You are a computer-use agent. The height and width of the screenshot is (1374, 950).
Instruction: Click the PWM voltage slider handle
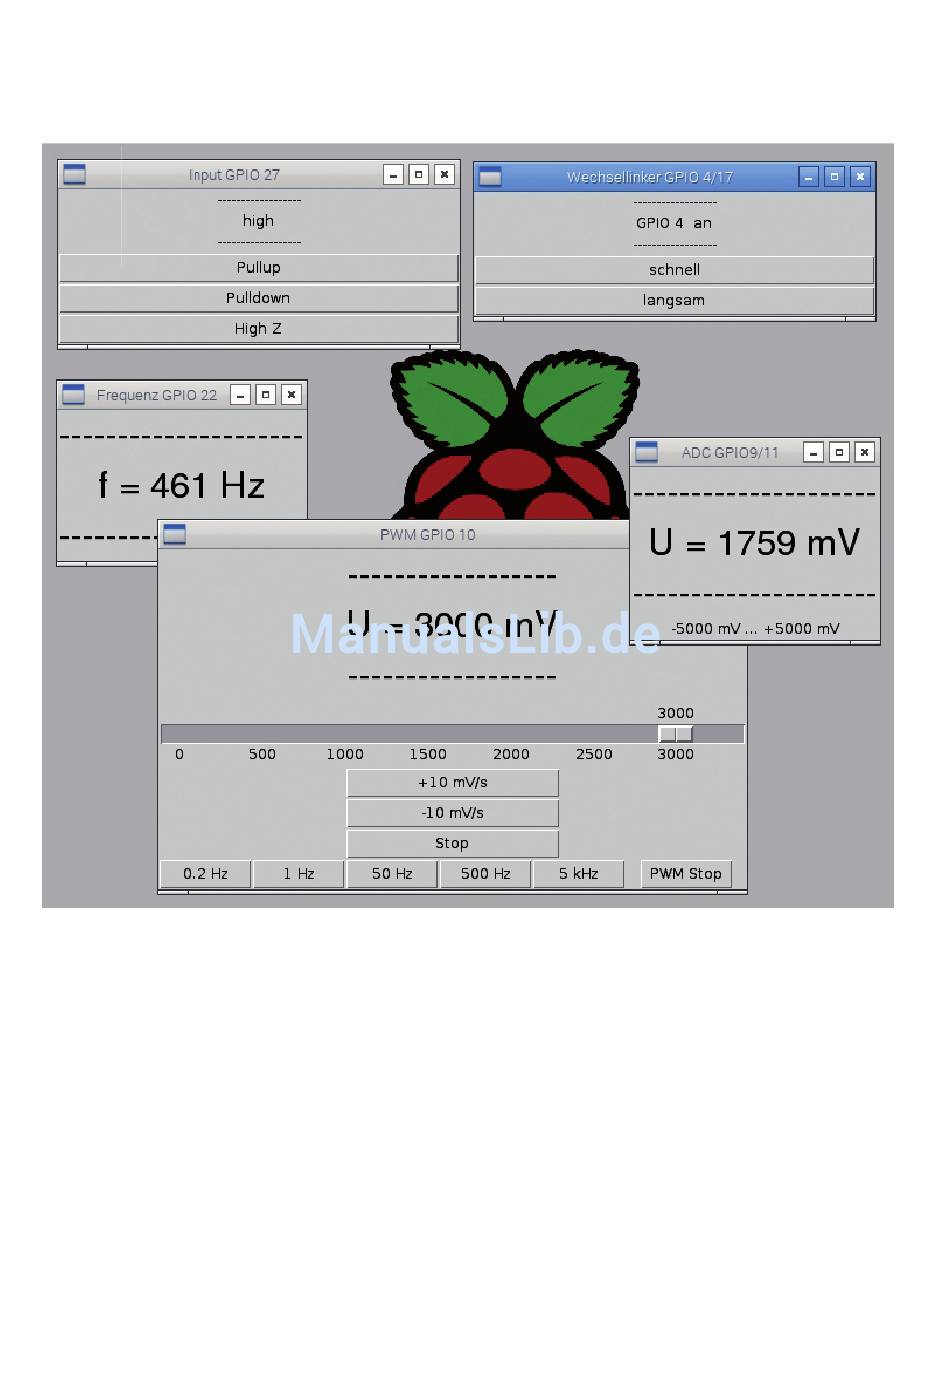click(x=675, y=734)
